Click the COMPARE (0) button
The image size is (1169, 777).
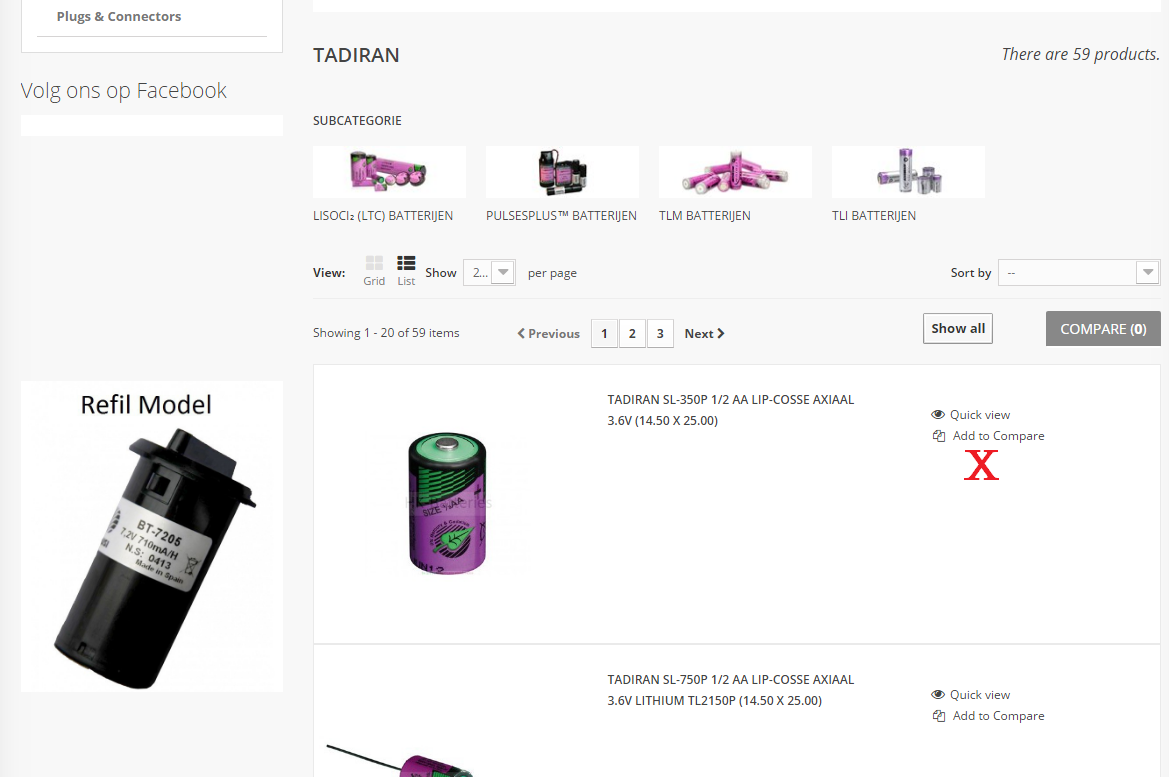point(1103,329)
